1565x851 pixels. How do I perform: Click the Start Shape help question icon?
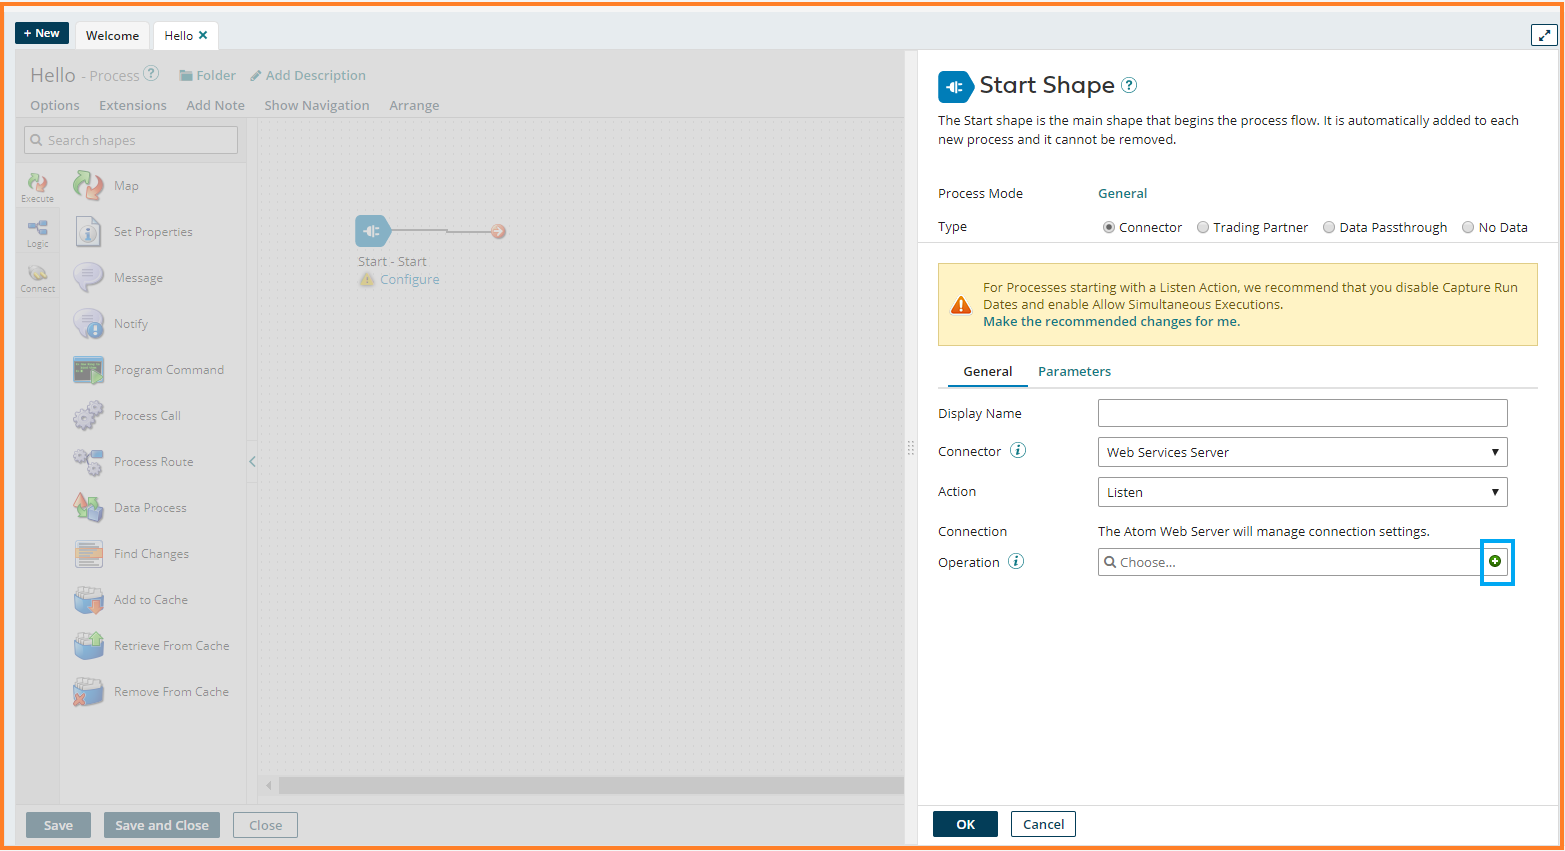[x=1129, y=86]
